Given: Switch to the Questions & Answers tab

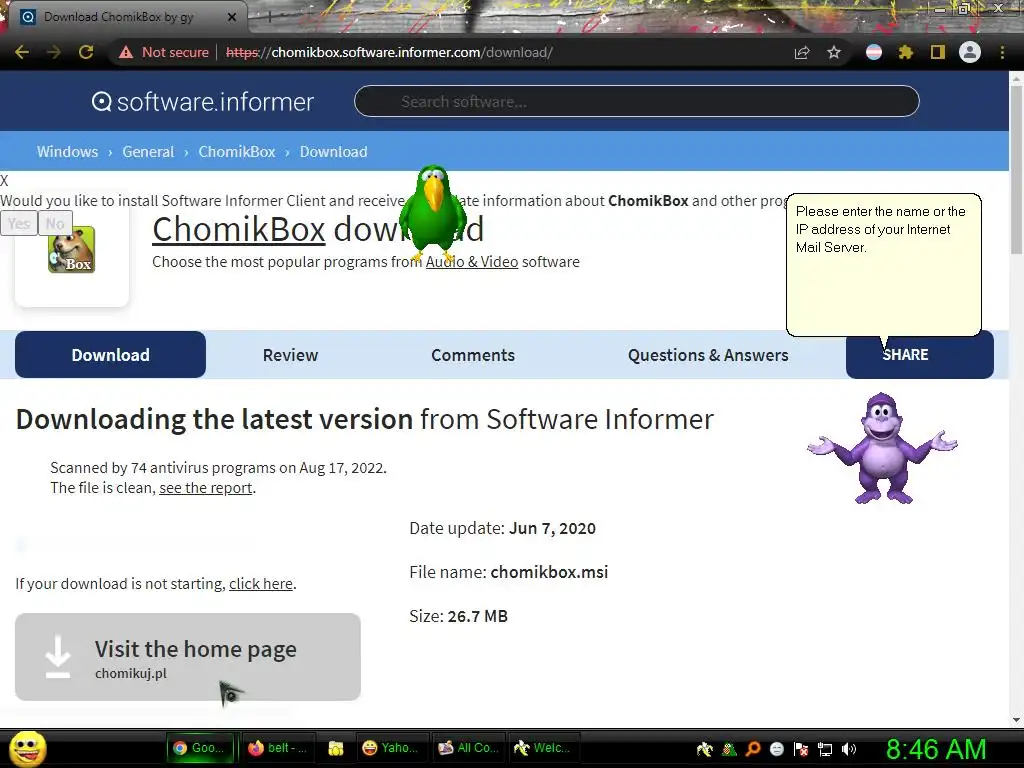Looking at the screenshot, I should click(708, 355).
